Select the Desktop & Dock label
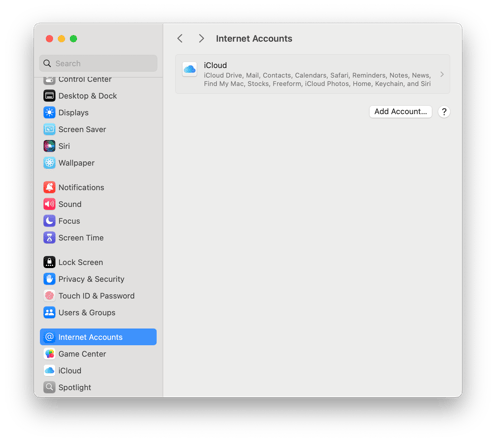496x442 pixels. pos(88,96)
